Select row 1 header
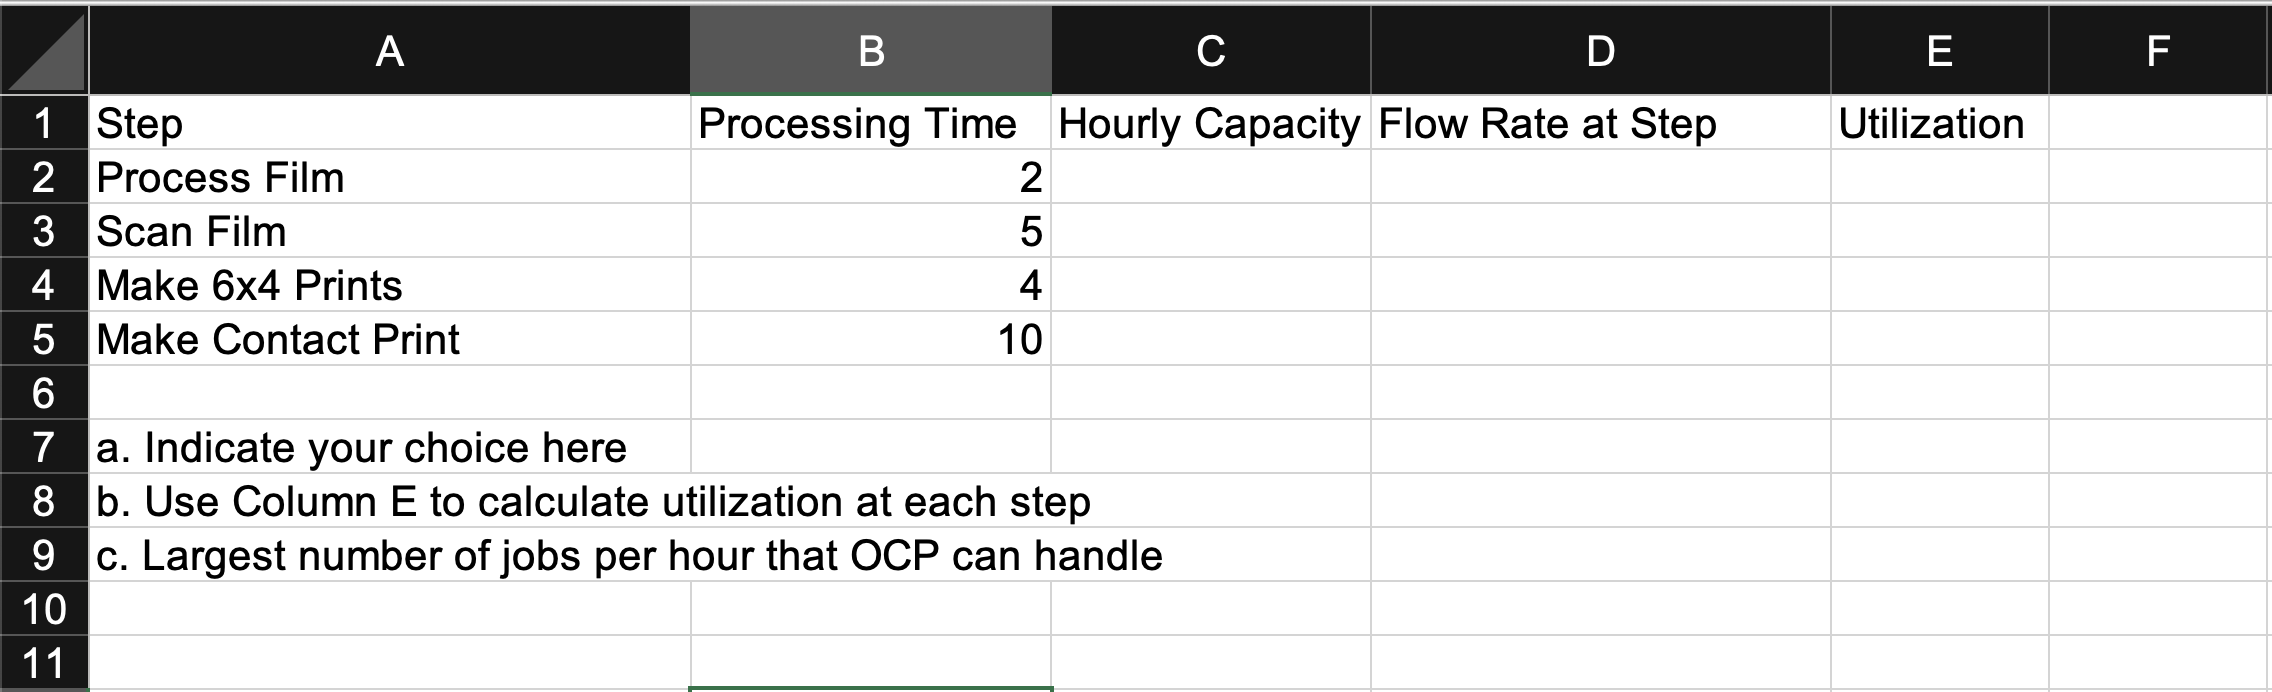This screenshot has width=2272, height=692. pos(44,125)
